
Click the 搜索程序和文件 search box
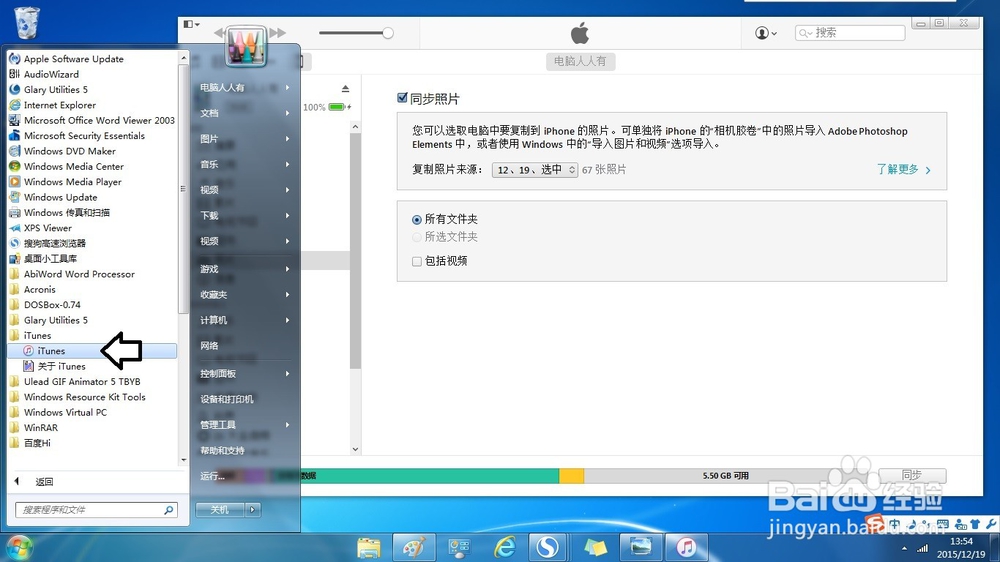click(x=96, y=510)
